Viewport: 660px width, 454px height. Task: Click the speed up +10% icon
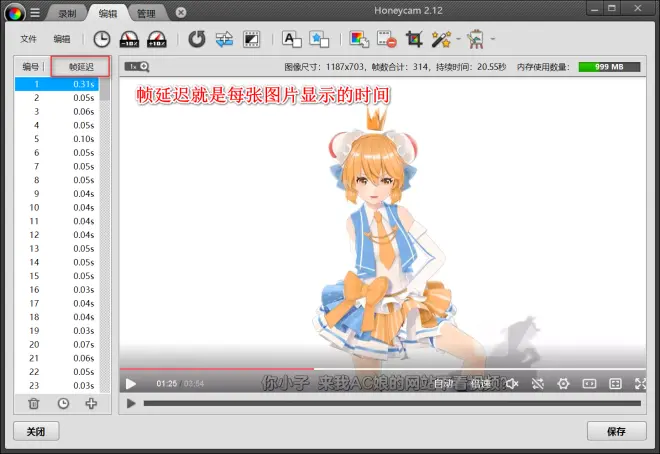(x=157, y=39)
